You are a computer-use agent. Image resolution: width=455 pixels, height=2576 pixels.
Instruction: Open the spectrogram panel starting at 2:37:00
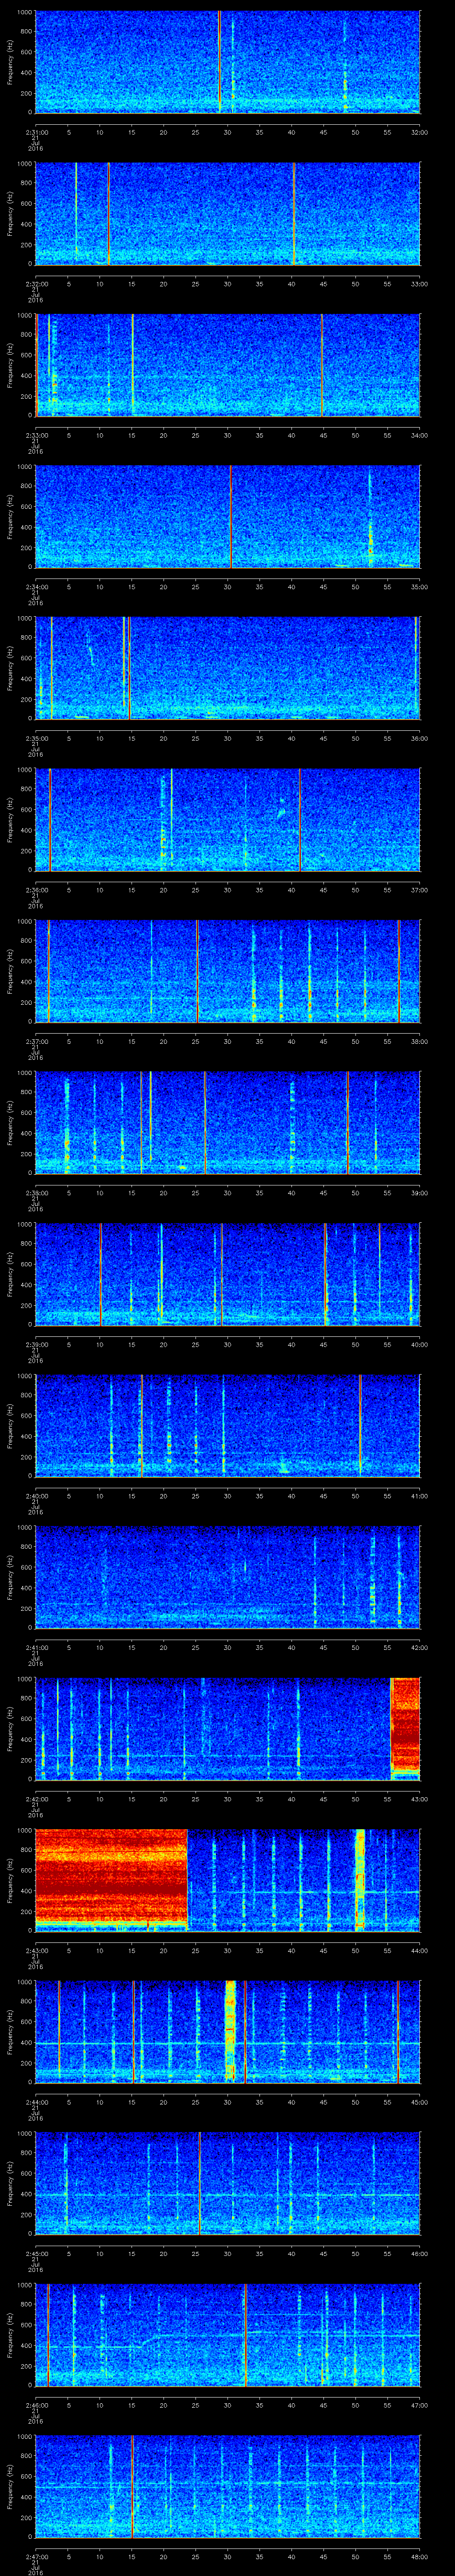pos(227,971)
